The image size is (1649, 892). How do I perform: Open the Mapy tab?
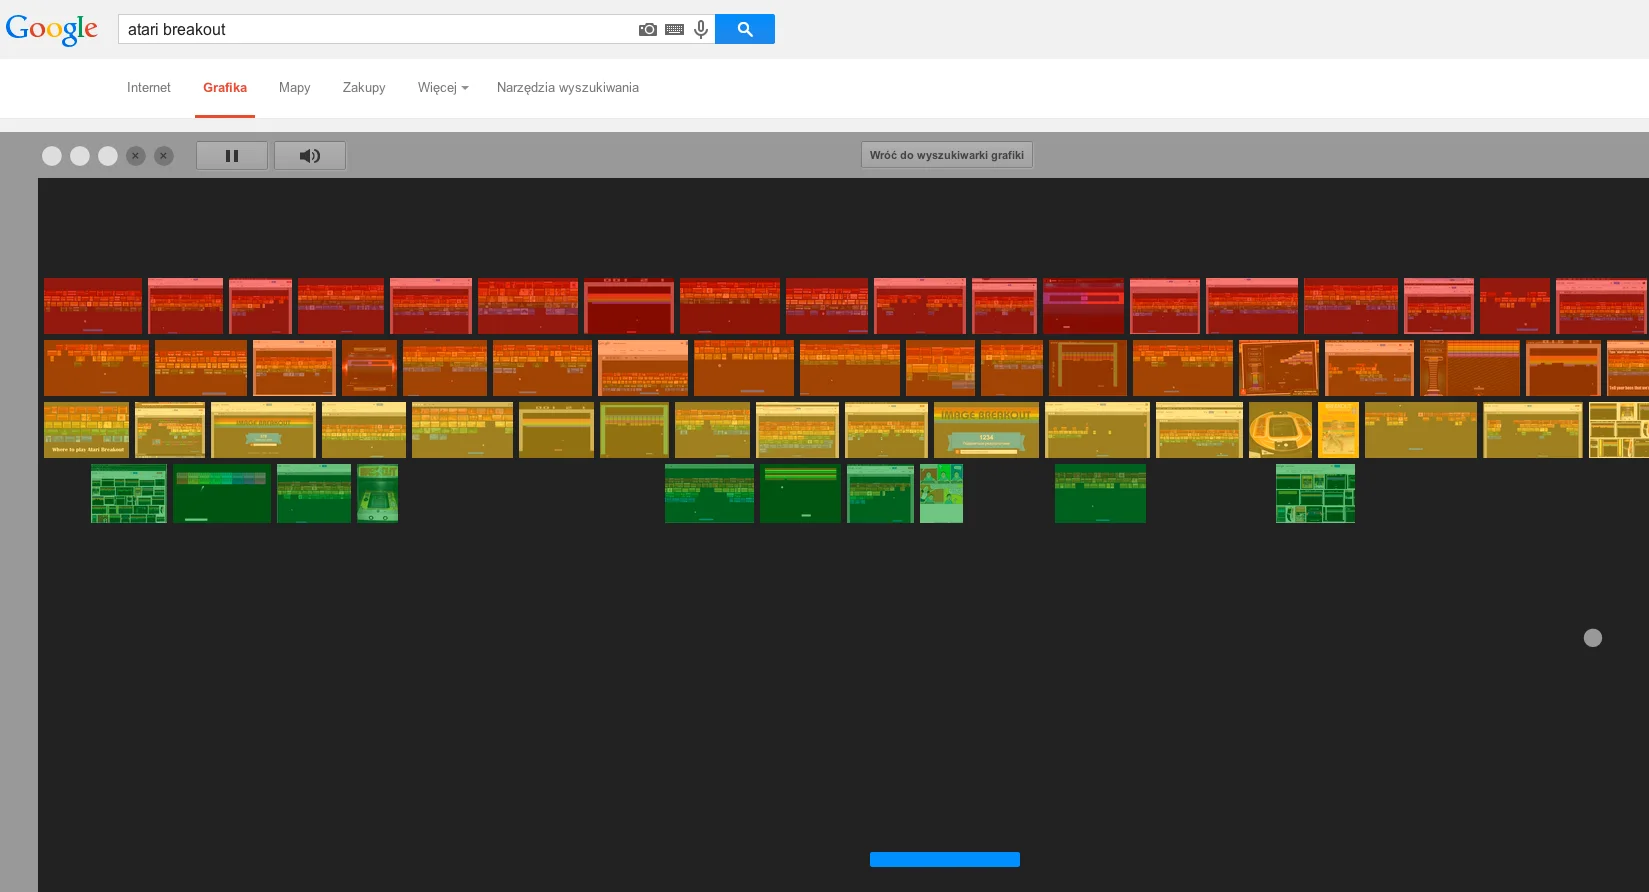click(295, 87)
